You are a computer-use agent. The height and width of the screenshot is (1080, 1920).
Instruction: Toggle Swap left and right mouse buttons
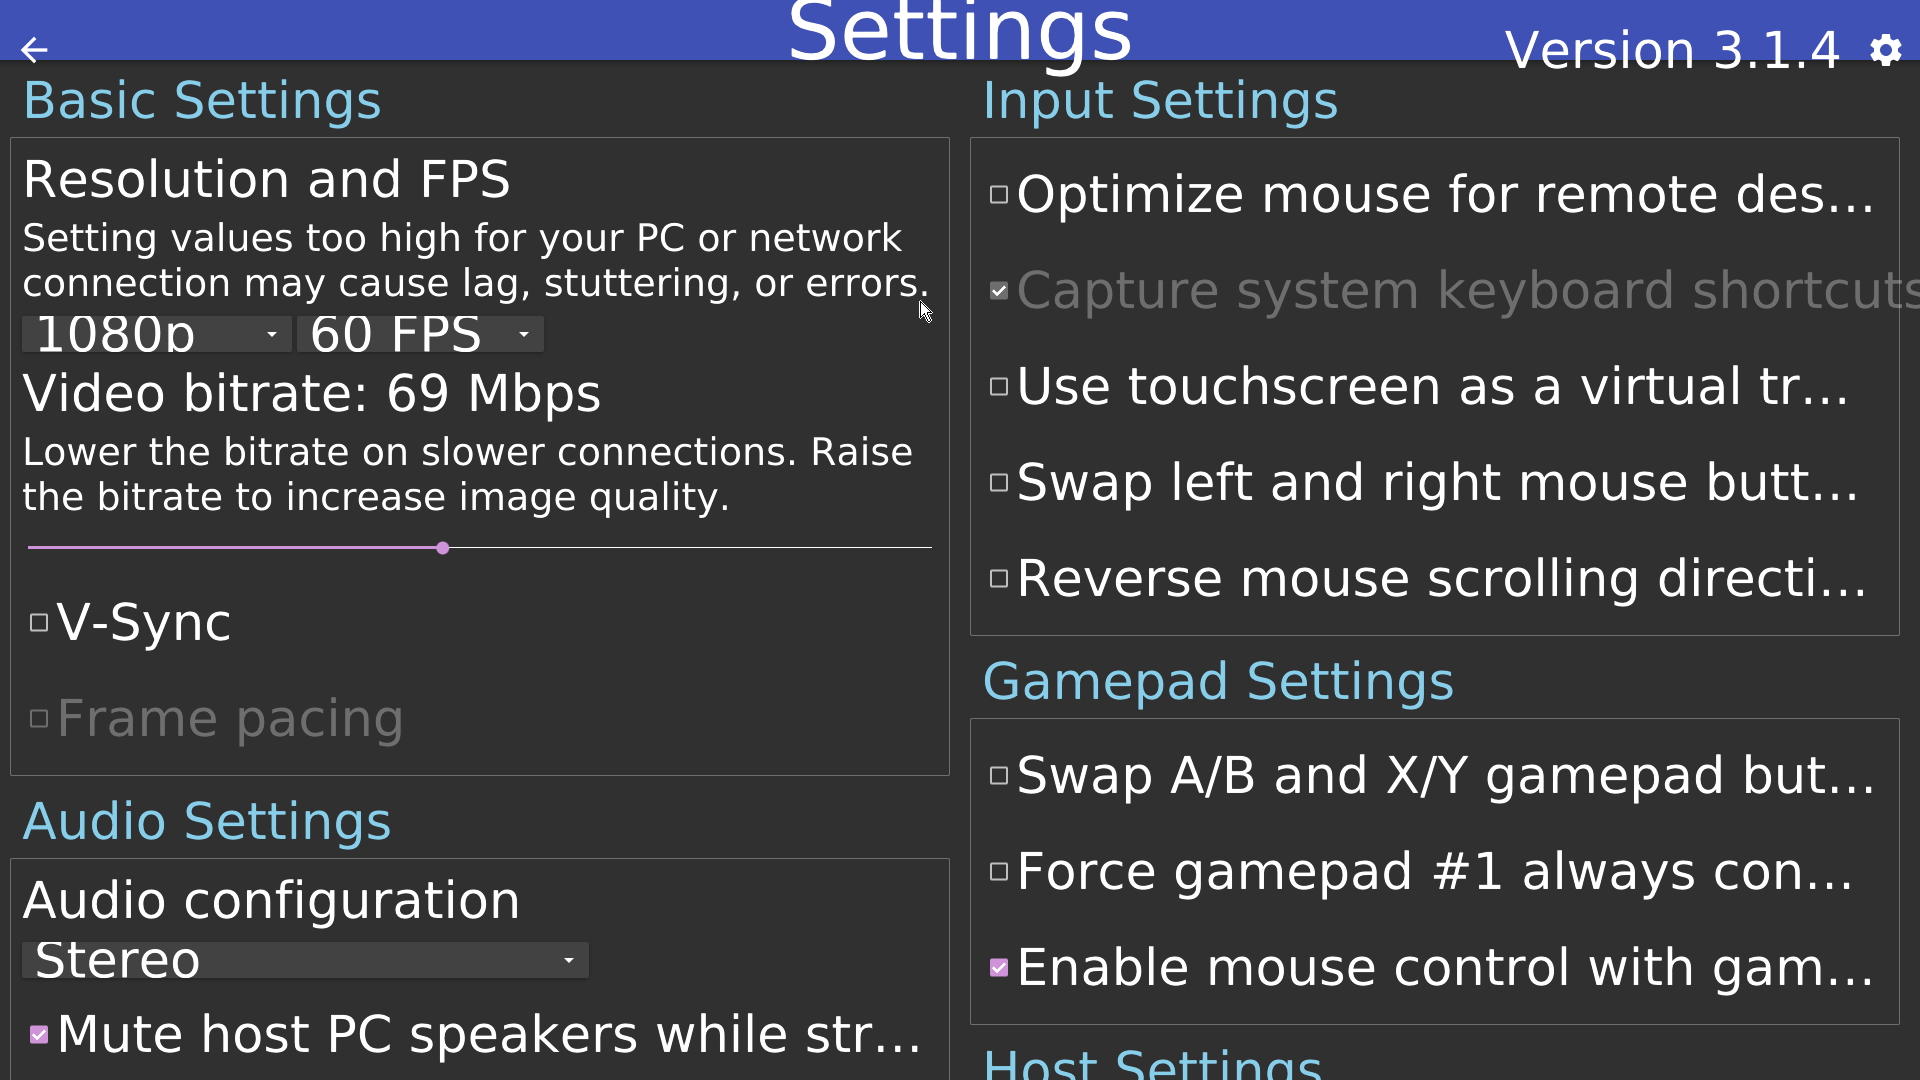tap(999, 483)
